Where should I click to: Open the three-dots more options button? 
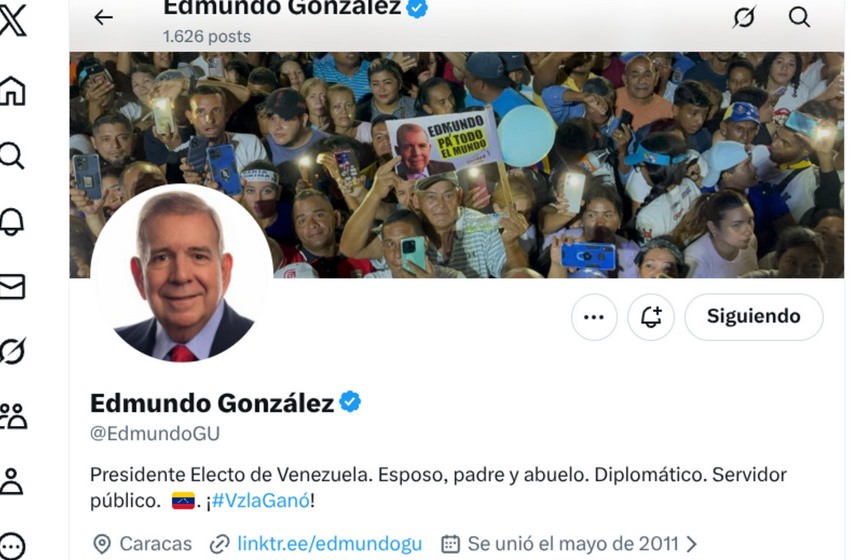coord(594,317)
